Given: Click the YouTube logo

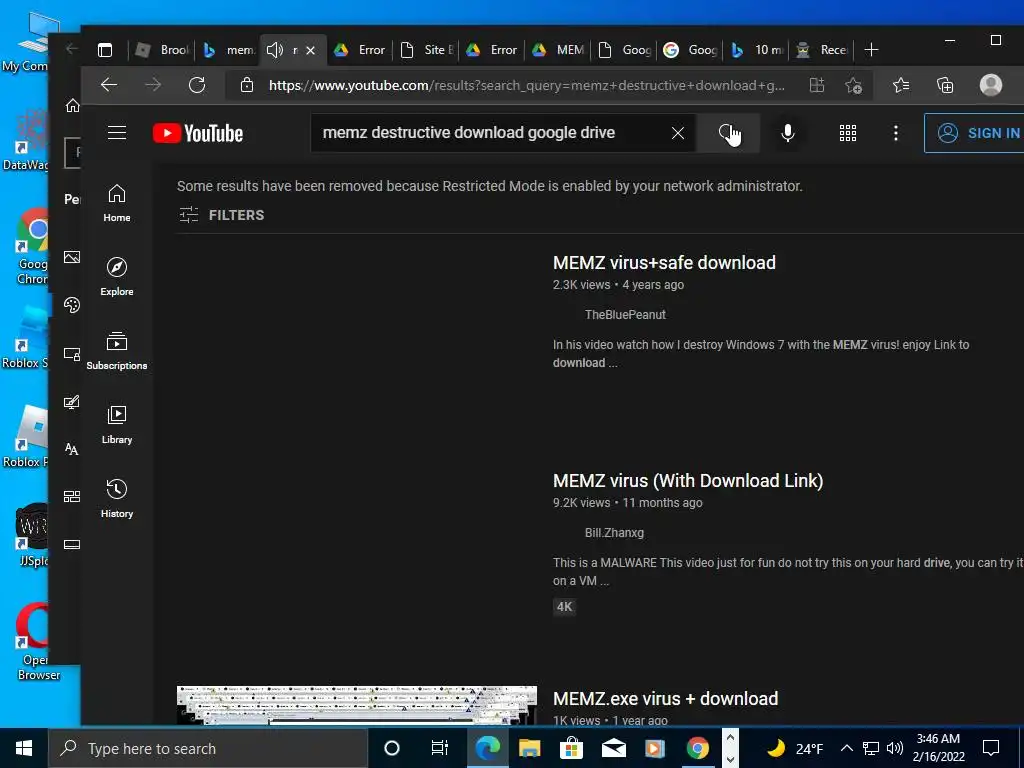Looking at the screenshot, I should [198, 133].
